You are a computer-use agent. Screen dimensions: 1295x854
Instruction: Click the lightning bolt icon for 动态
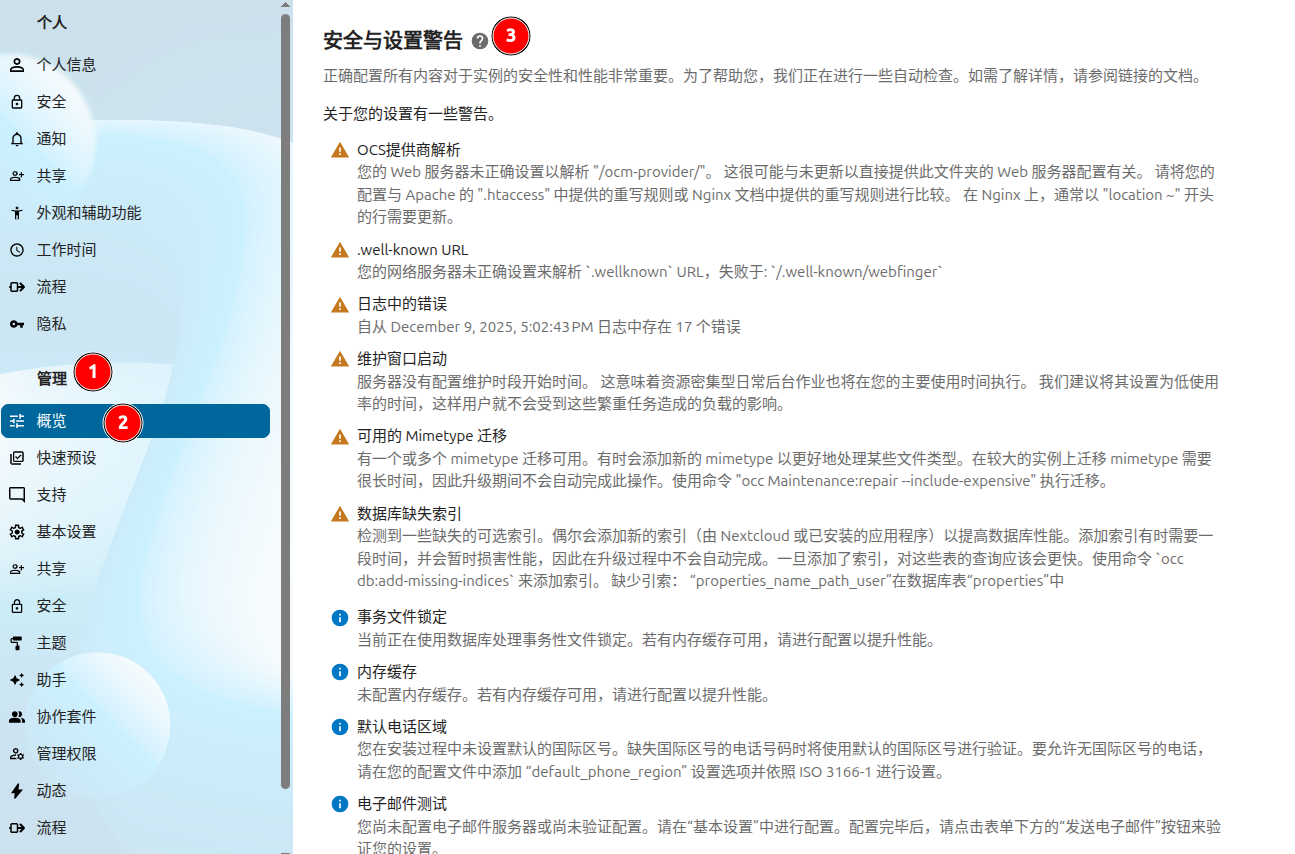click(x=17, y=791)
